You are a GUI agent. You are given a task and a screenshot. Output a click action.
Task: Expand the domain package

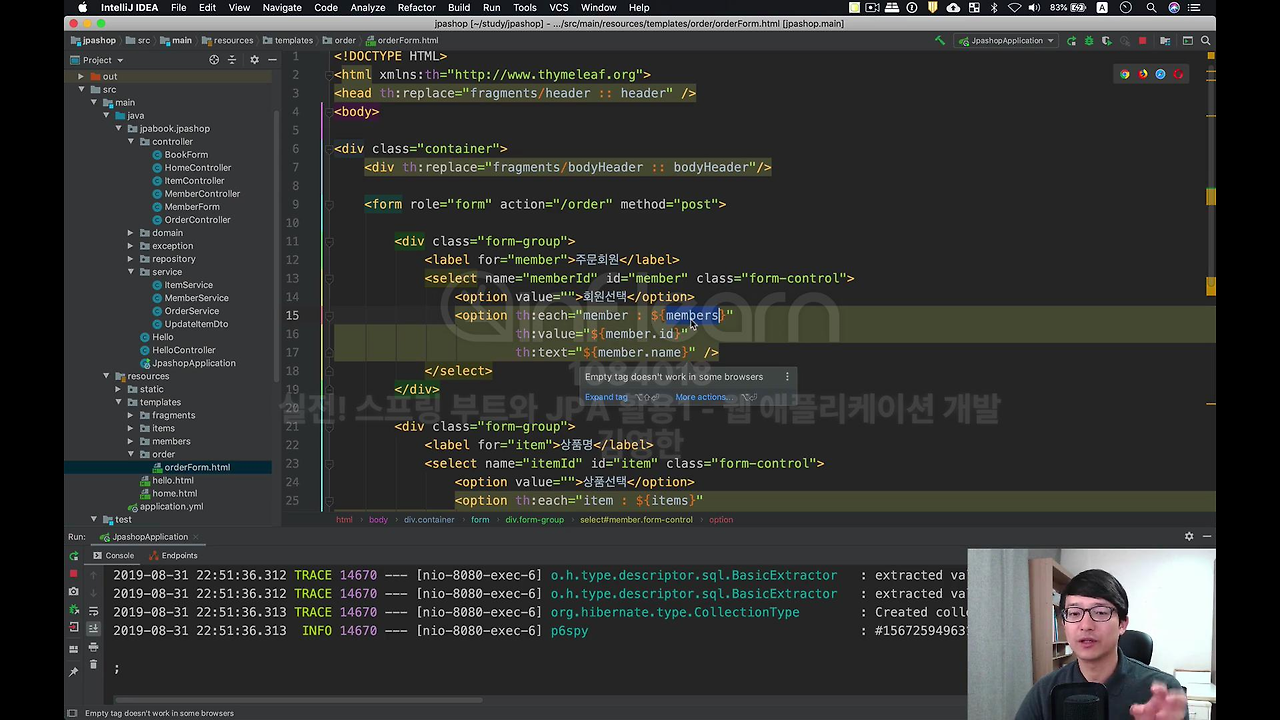click(x=130, y=233)
